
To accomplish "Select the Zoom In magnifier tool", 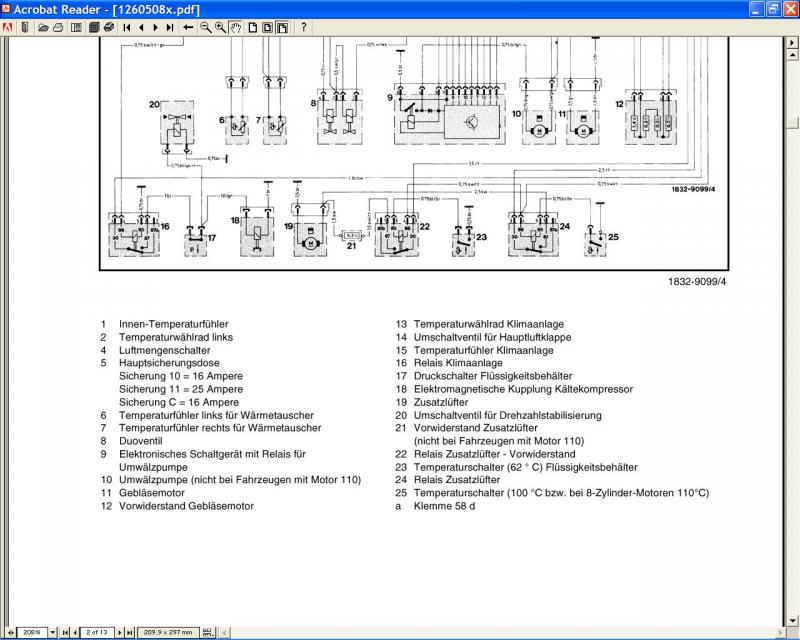I will pyautogui.click(x=220, y=27).
